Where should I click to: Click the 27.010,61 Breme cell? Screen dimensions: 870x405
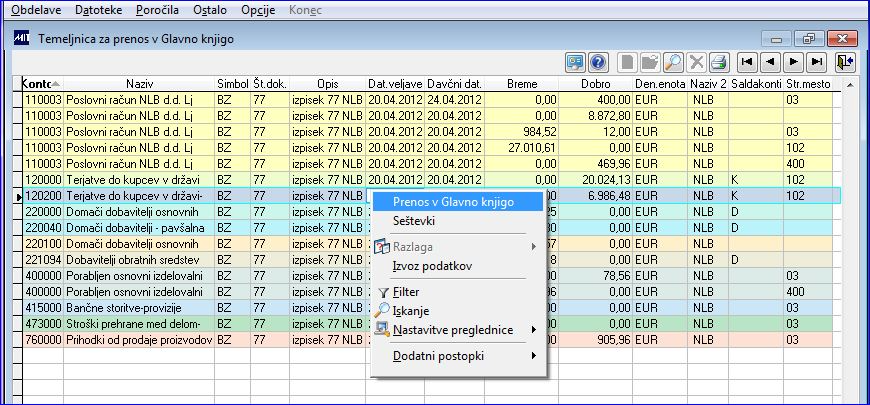tap(522, 148)
